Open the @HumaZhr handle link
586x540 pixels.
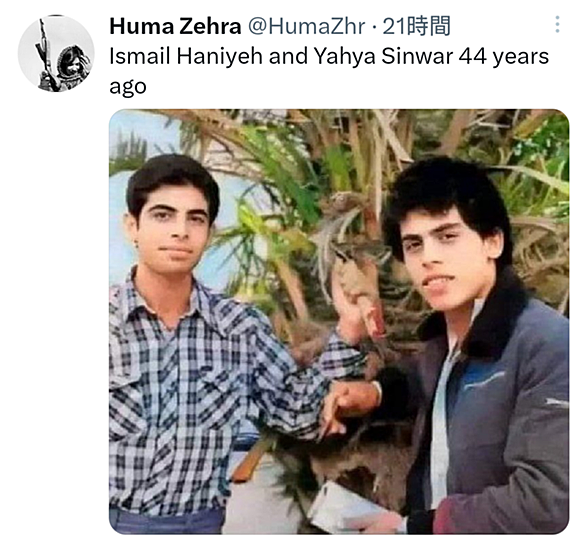point(306,27)
